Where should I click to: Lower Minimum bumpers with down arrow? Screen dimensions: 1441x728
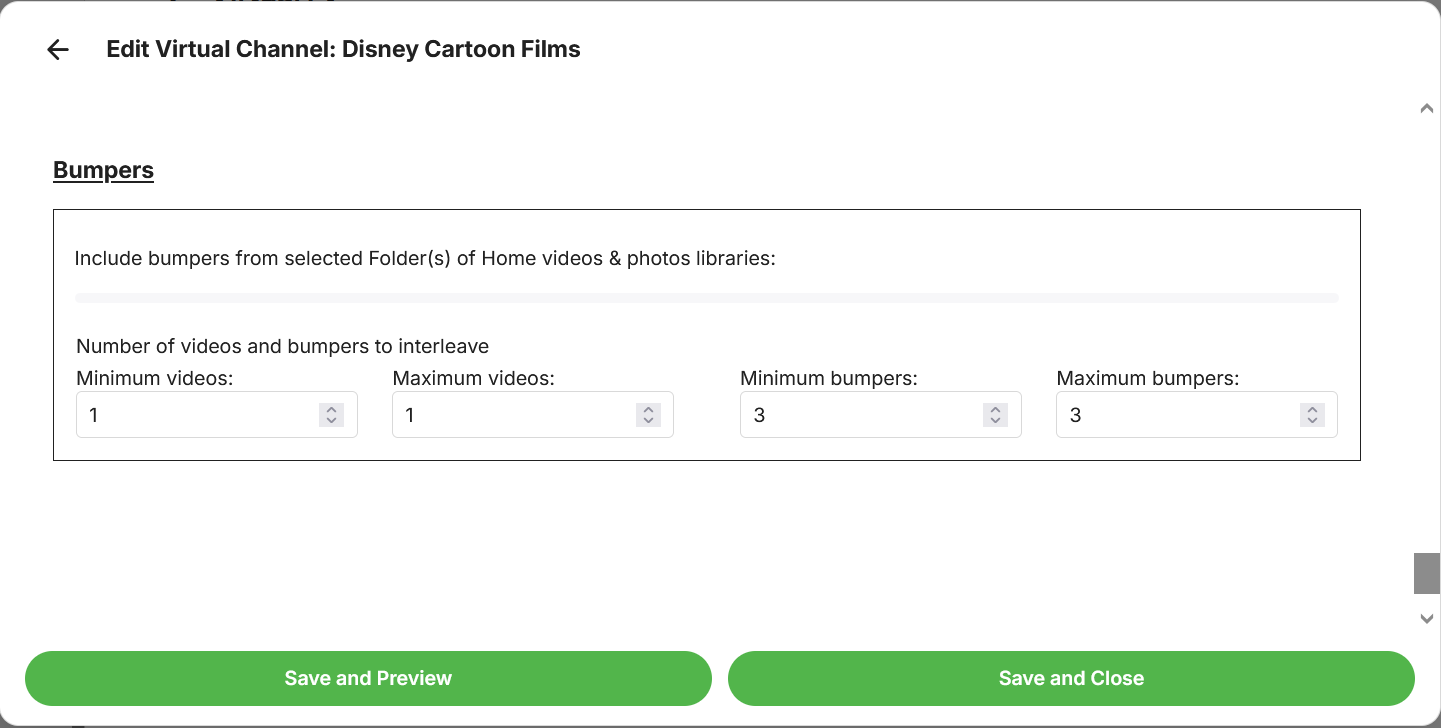tap(995, 420)
